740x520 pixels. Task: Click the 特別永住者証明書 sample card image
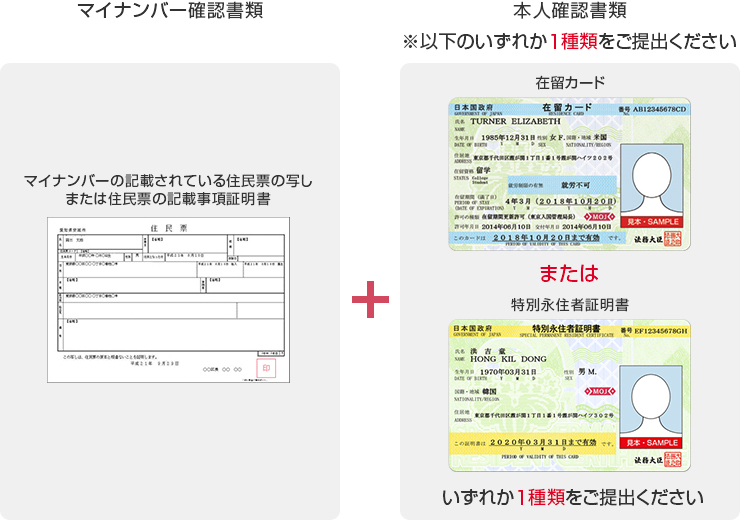[569, 395]
